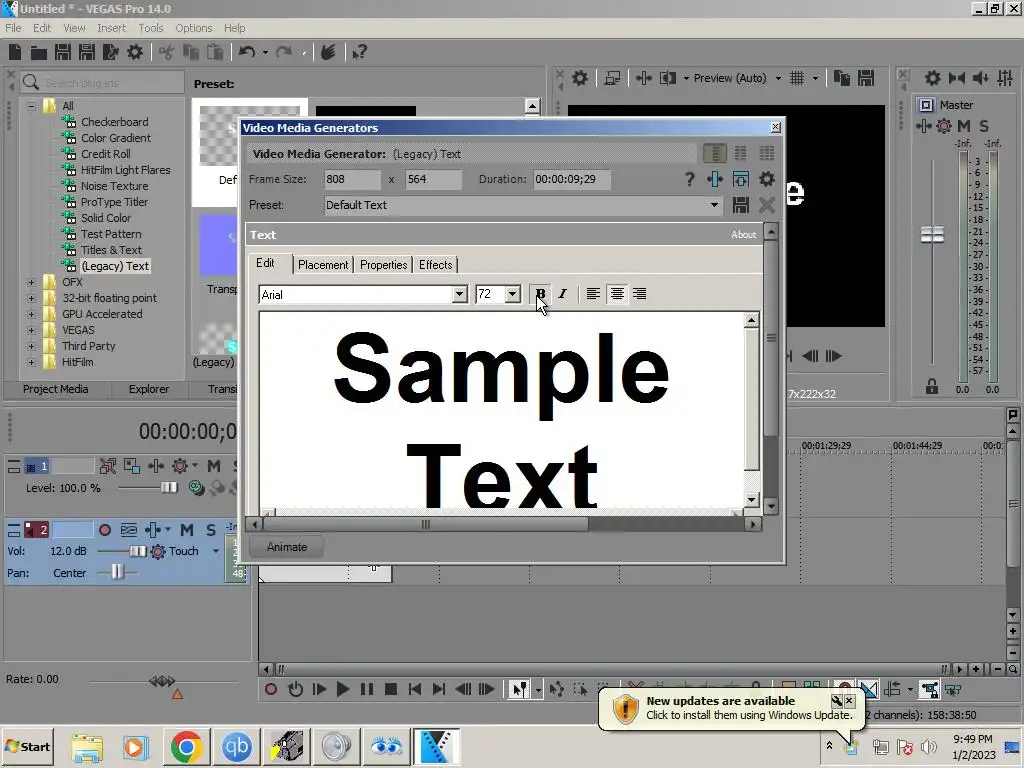The height and width of the screenshot is (768, 1024).
Task: Expand the Third Party folder
Action: pos(31,346)
